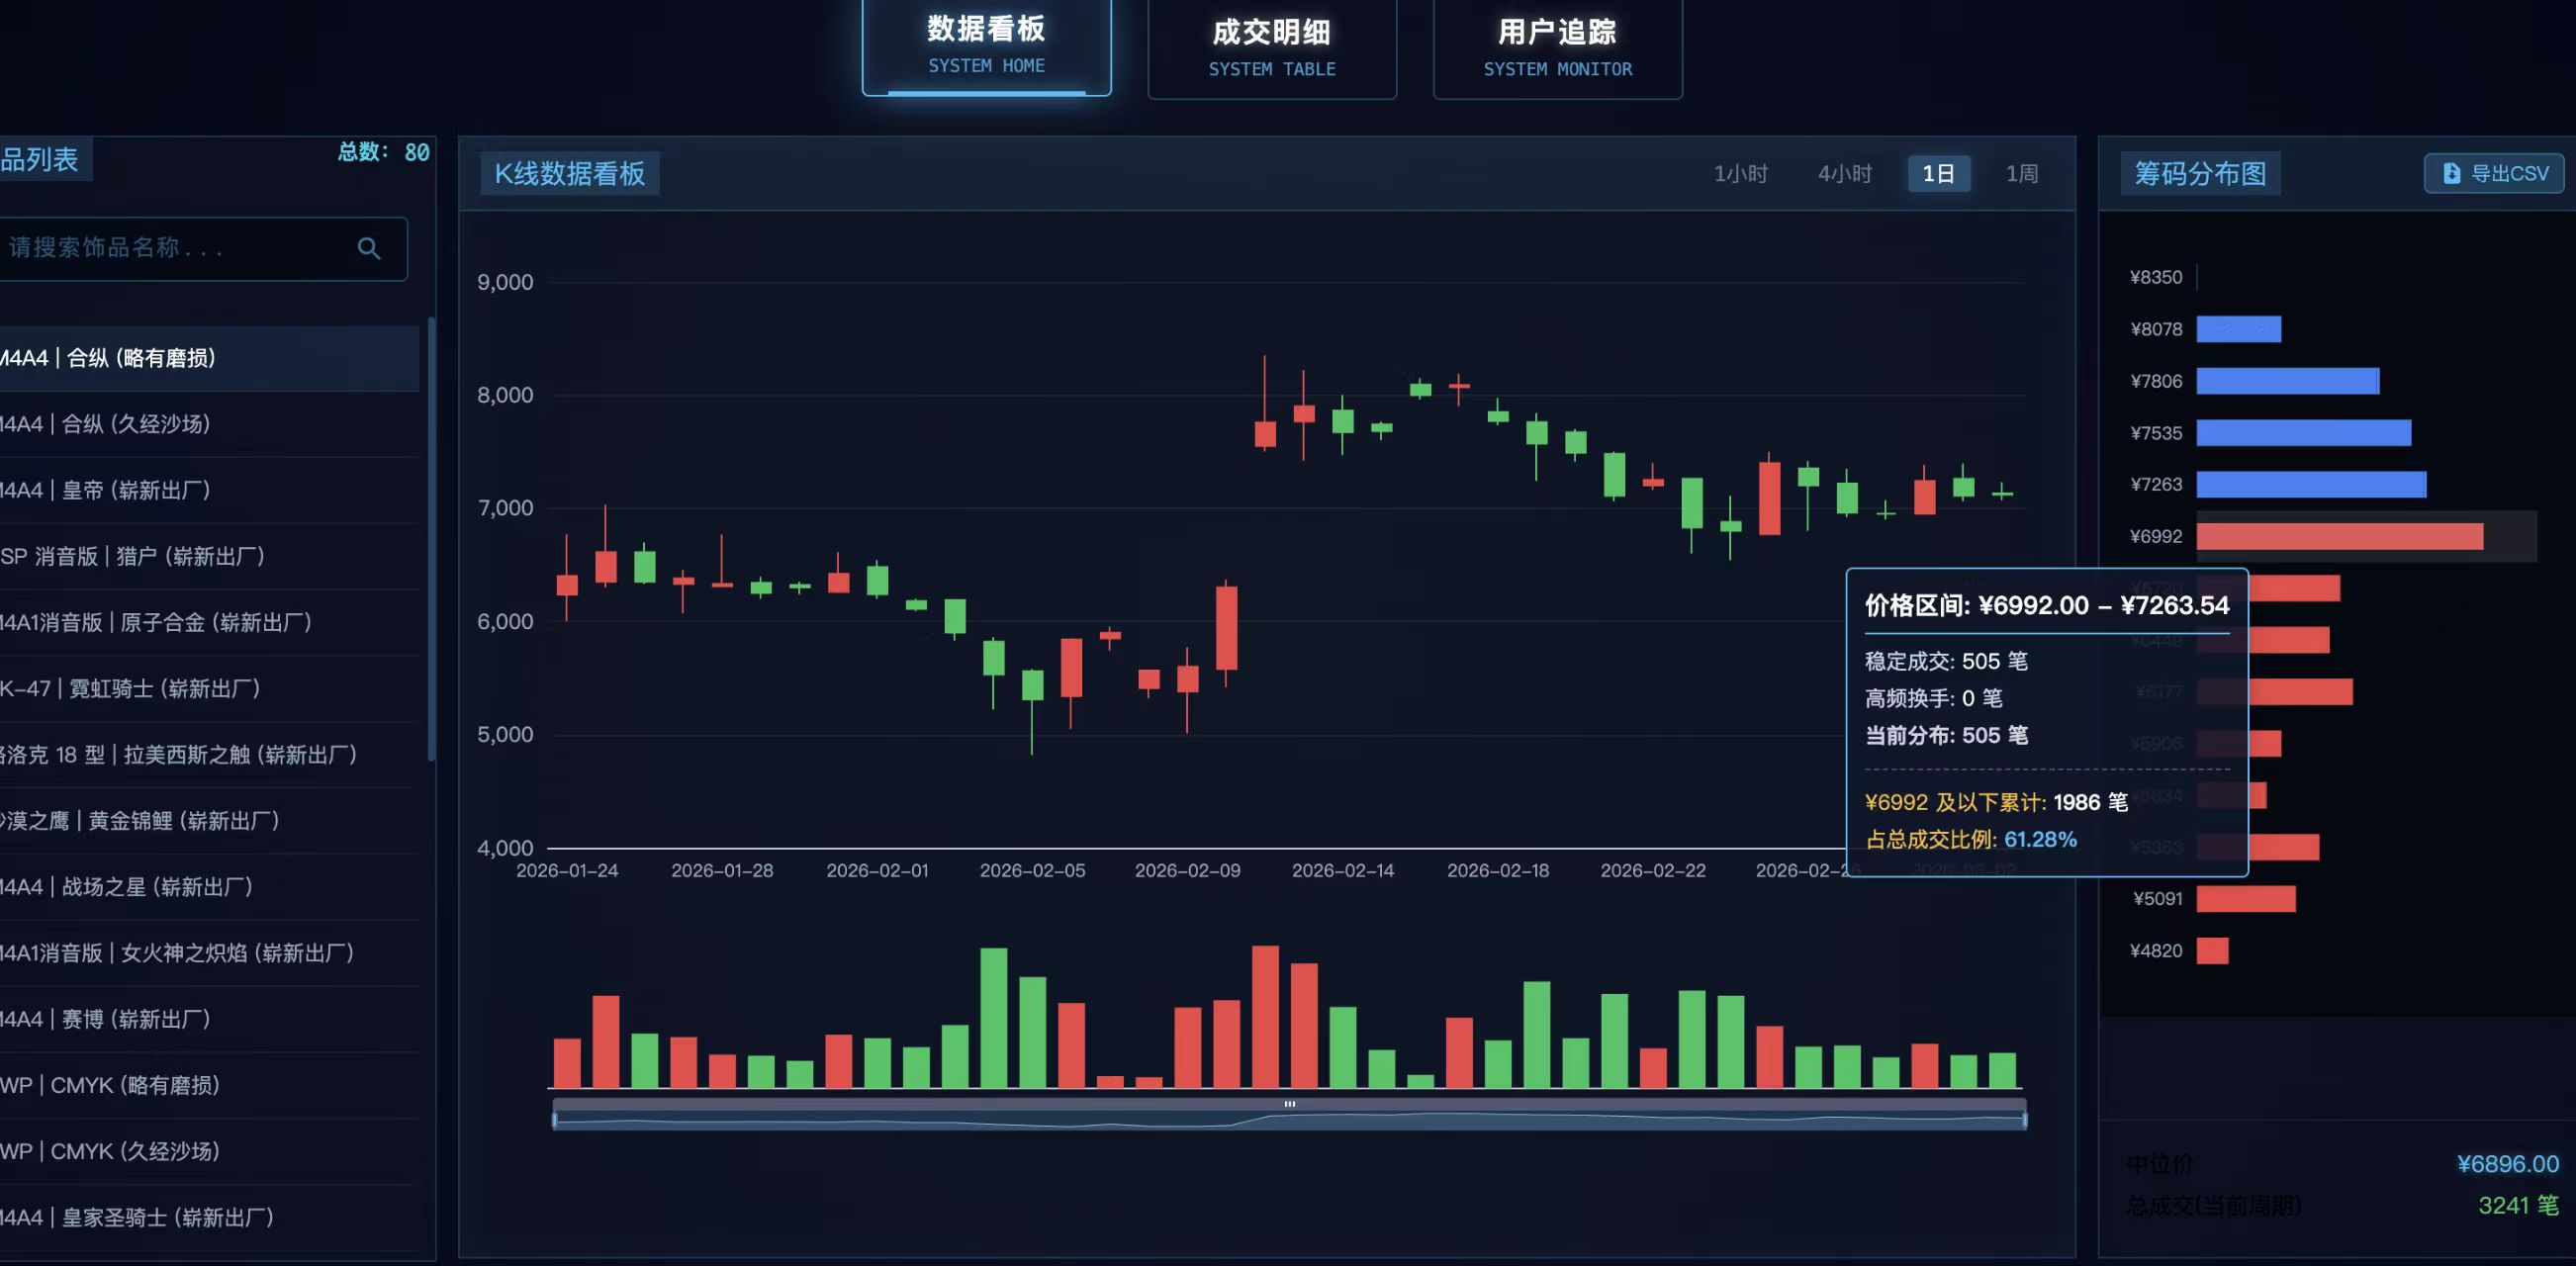Image resolution: width=2576 pixels, height=1266 pixels.
Task: Select 合纵 (久经沙场) in the list
Action: pos(209,424)
